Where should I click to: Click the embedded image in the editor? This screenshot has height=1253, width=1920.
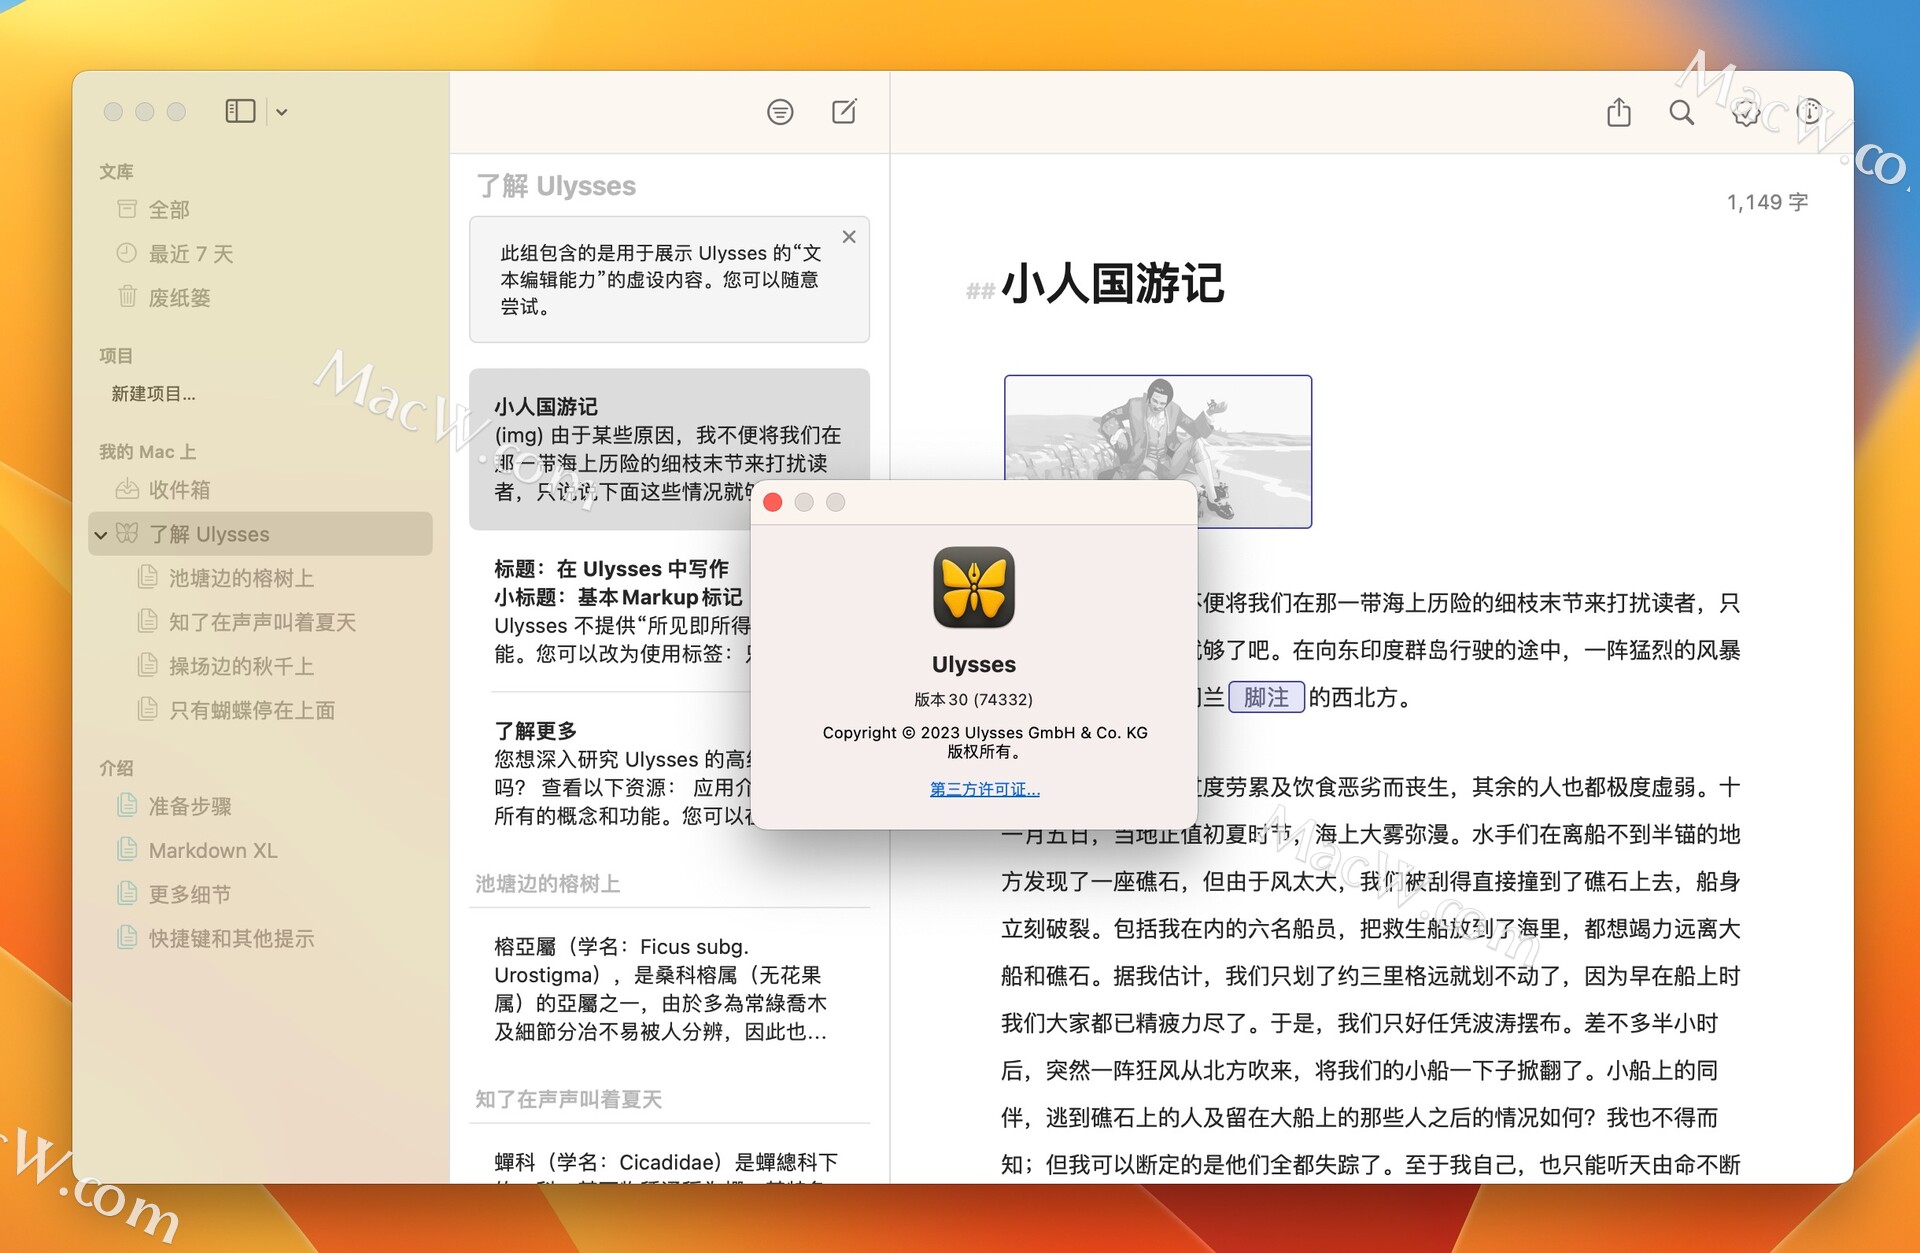pos(1158,450)
